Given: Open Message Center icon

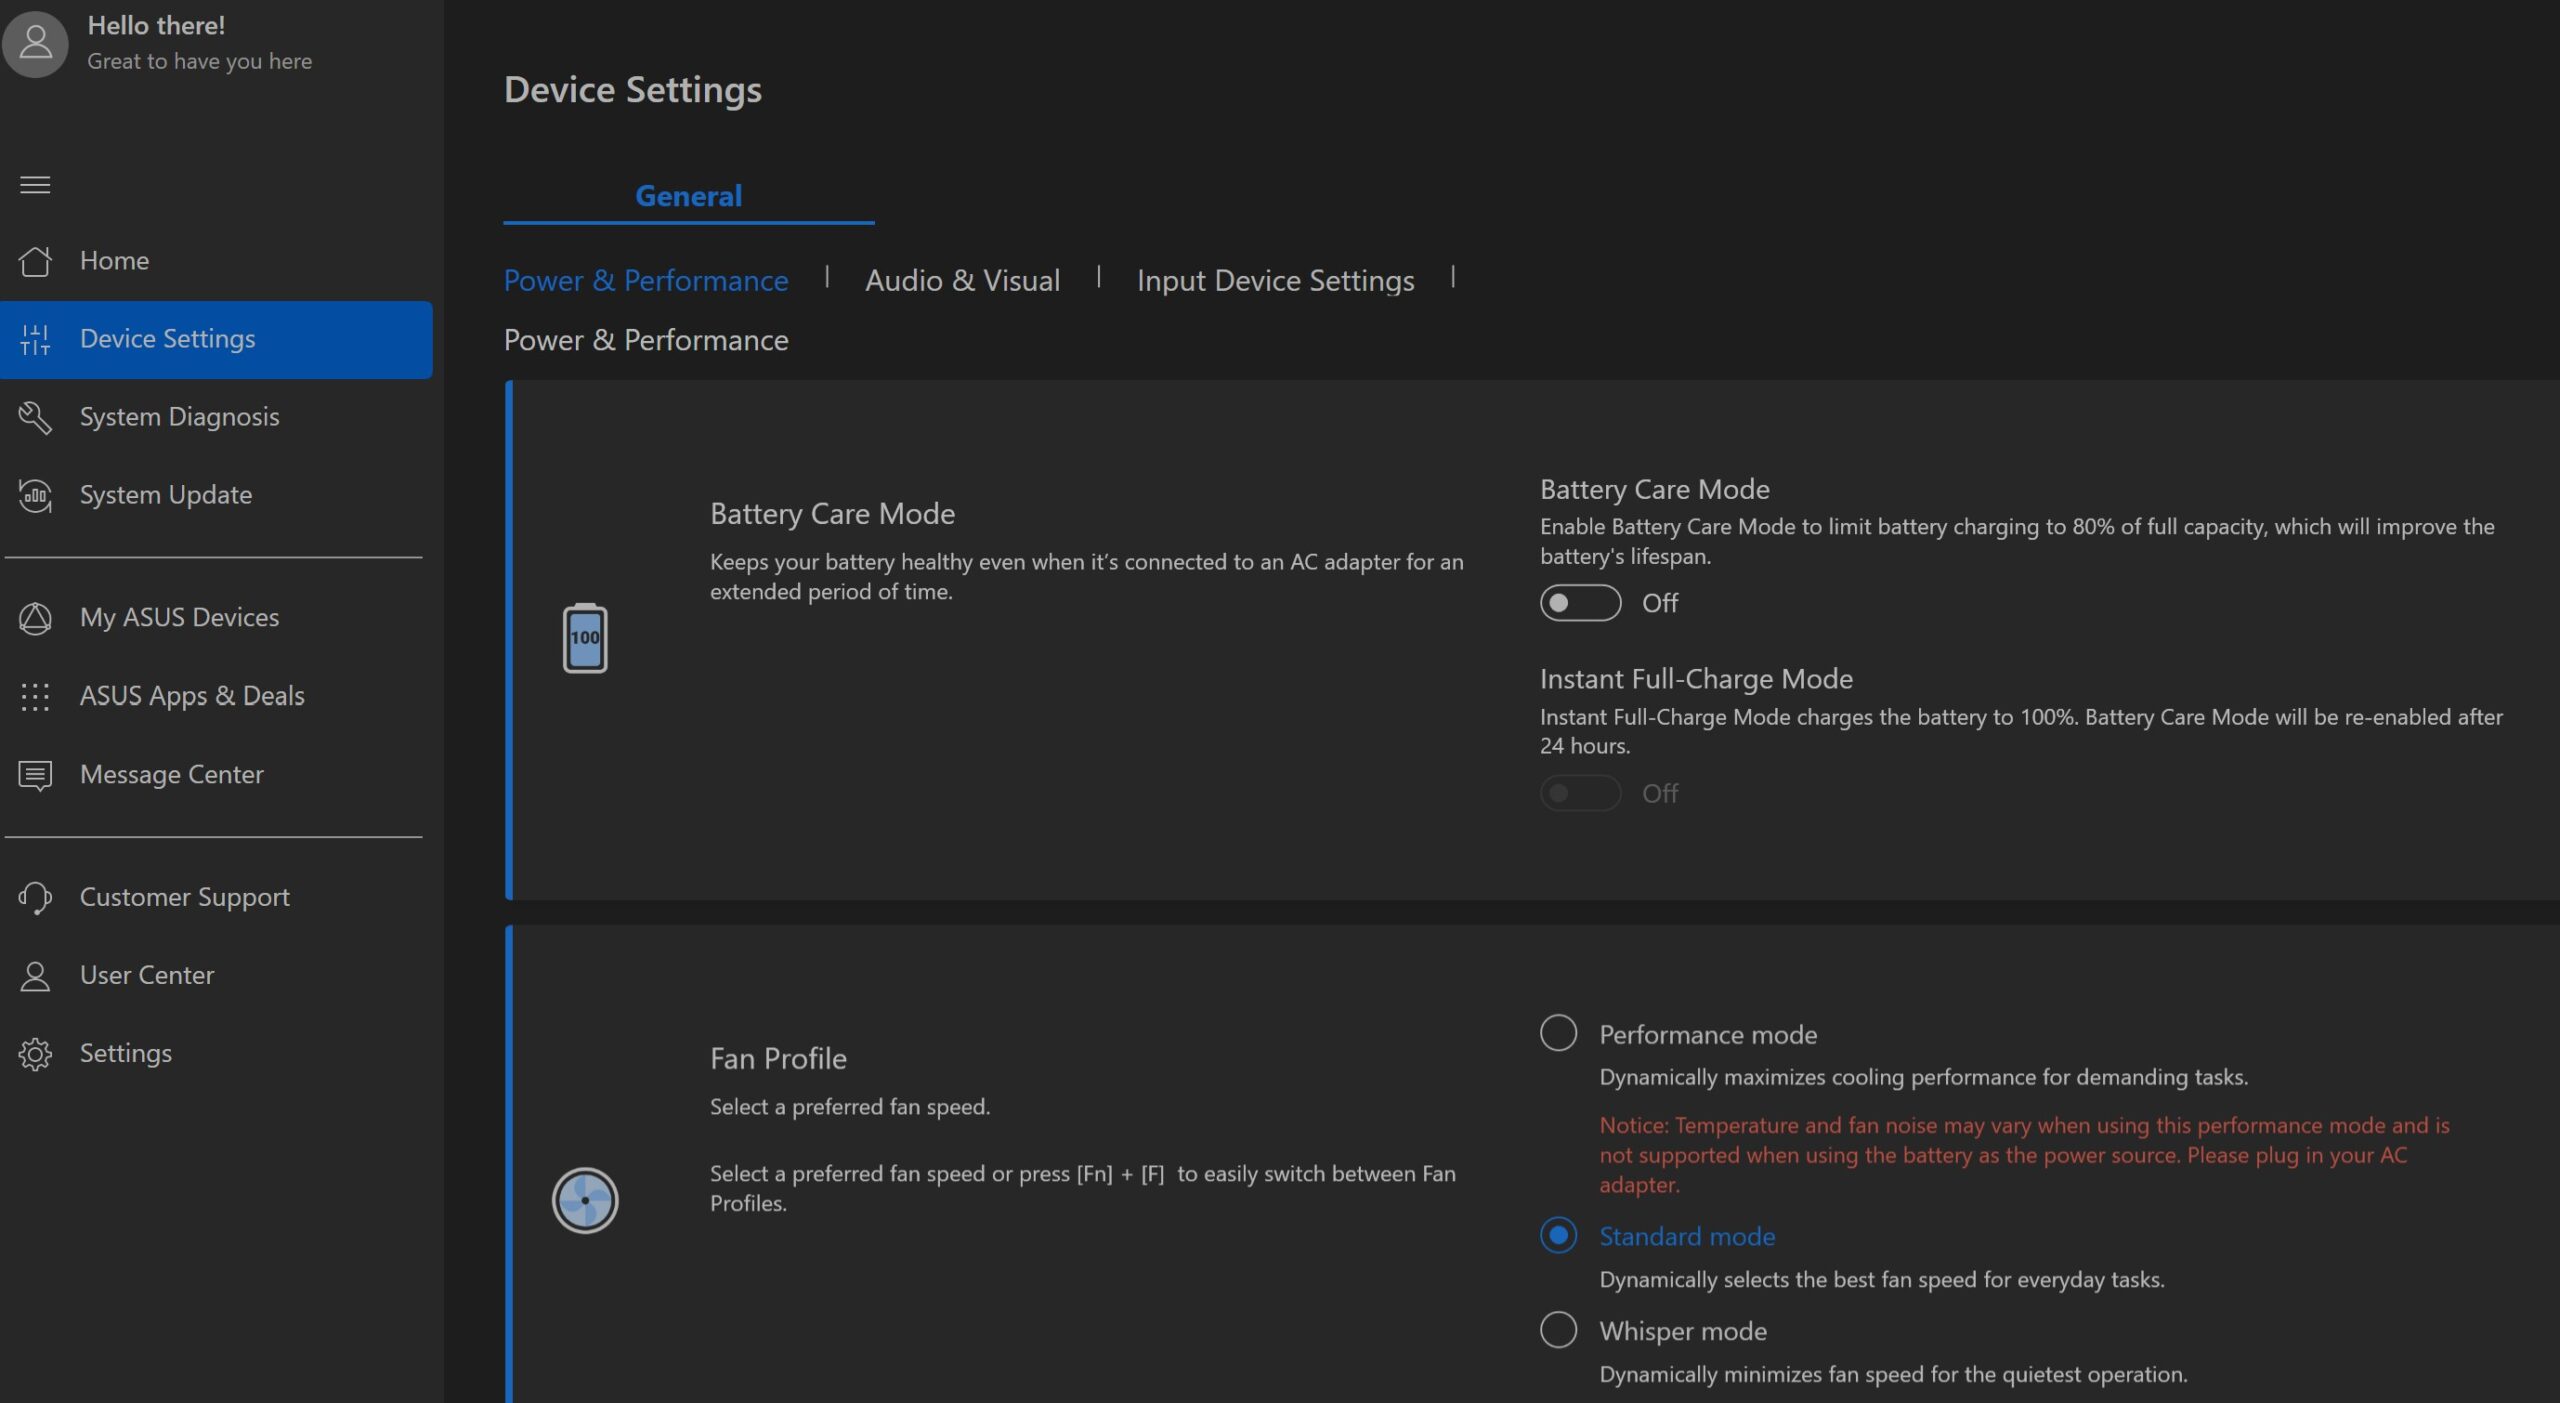Looking at the screenshot, I should click(35, 775).
